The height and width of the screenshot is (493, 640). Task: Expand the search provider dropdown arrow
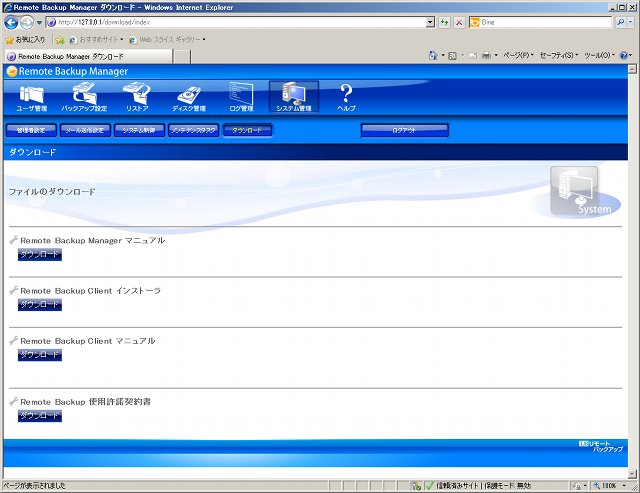631,22
